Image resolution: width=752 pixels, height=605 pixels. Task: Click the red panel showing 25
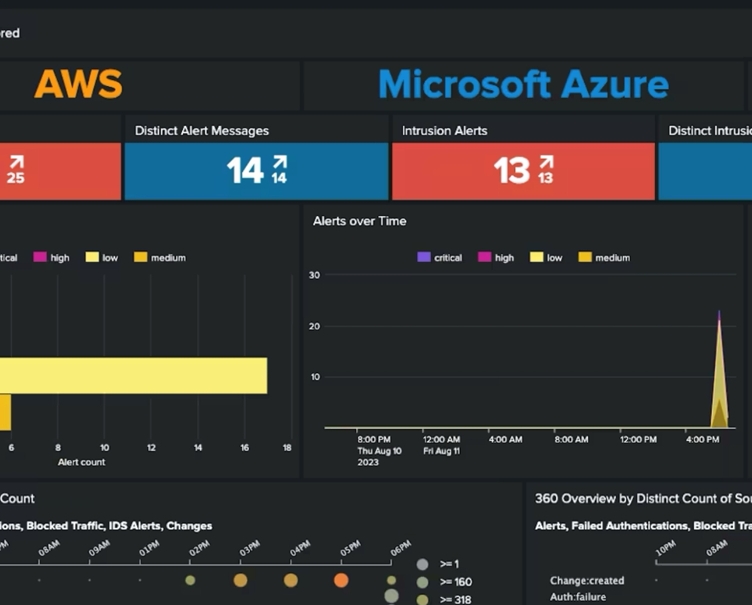[x=60, y=171]
